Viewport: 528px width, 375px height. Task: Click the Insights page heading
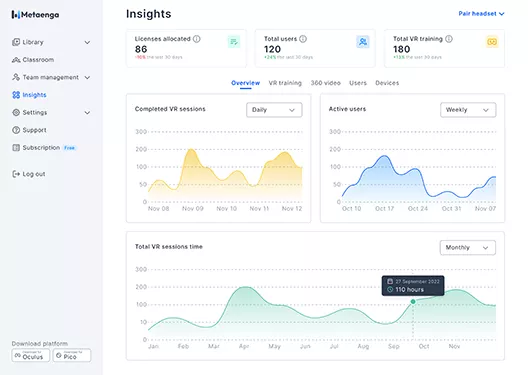(x=148, y=14)
